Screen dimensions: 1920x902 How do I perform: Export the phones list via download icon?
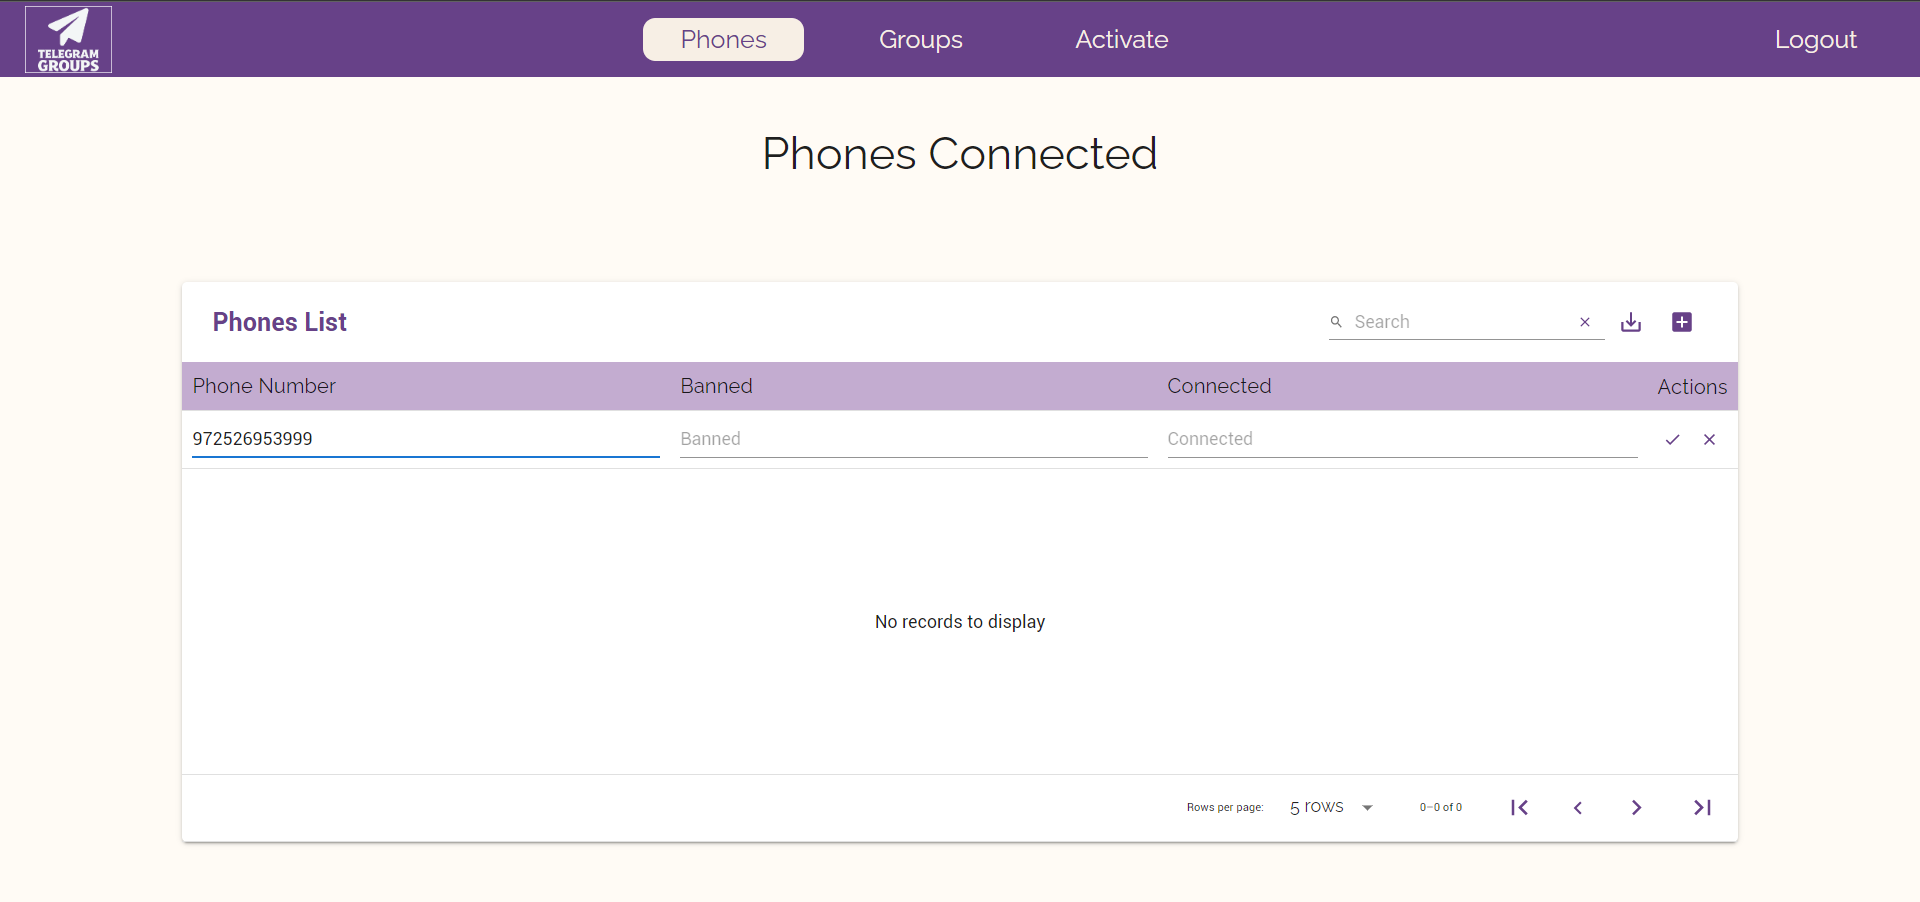click(1631, 322)
